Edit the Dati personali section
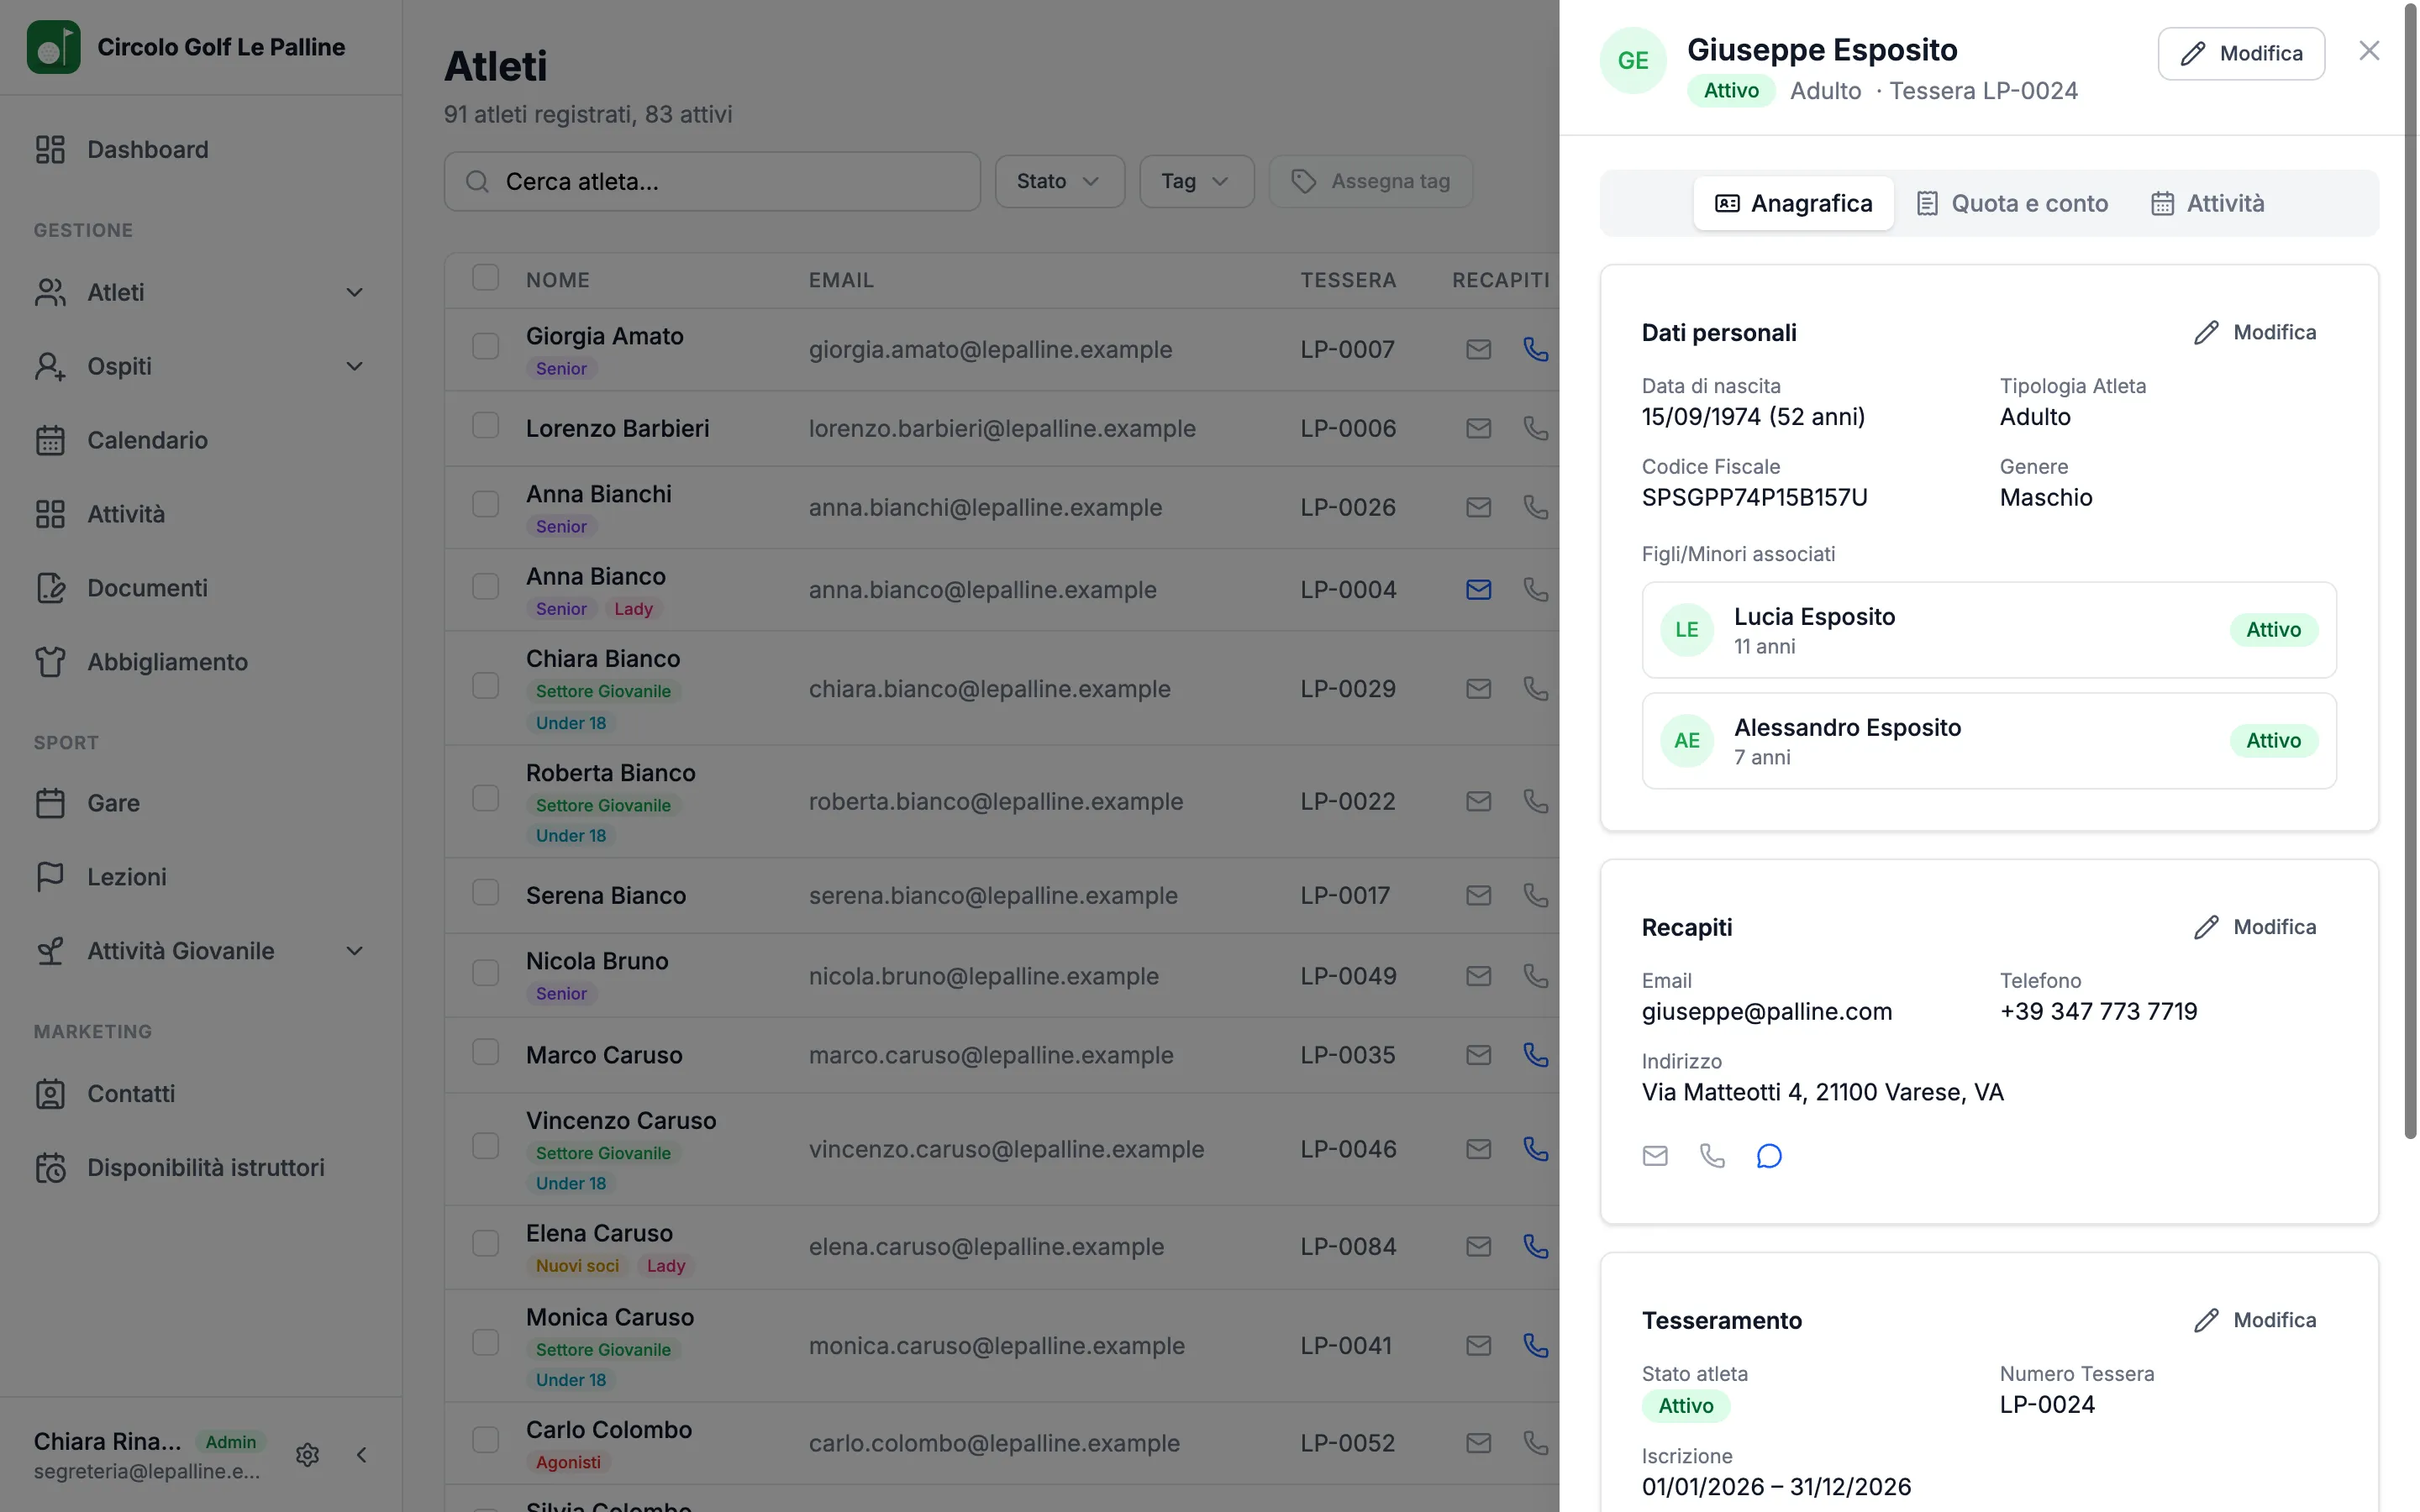Viewport: 2420px width, 1512px height. click(x=2255, y=333)
